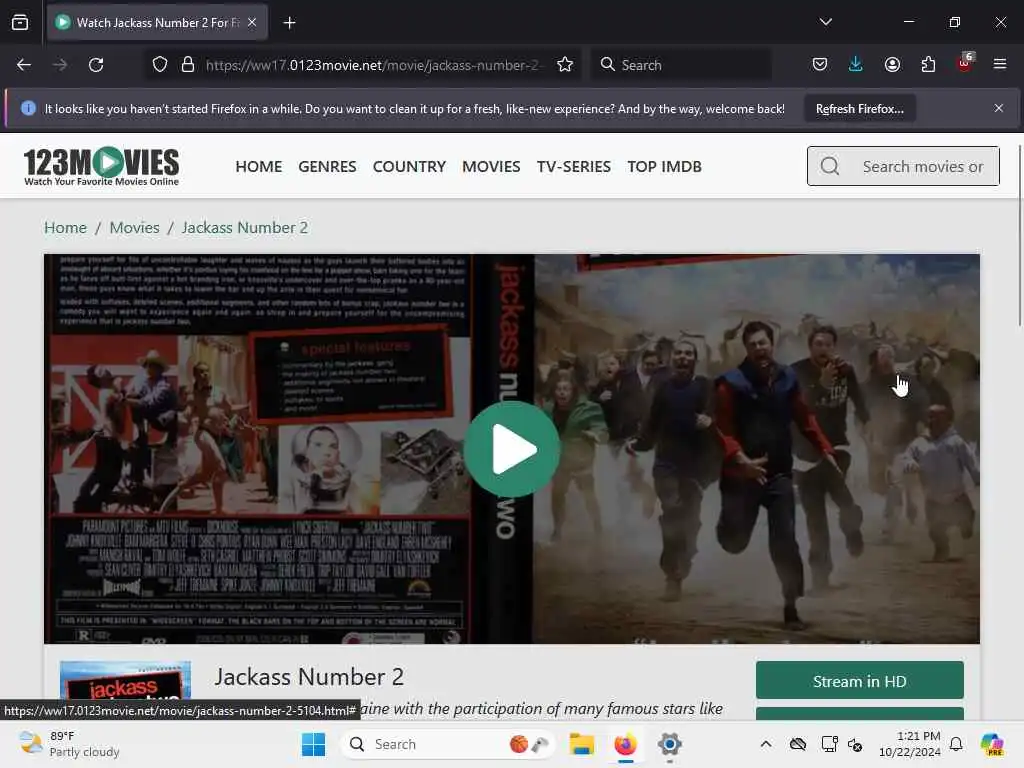Open the weather widget showing 89°F
The image size is (1024, 768).
pyautogui.click(x=69, y=744)
